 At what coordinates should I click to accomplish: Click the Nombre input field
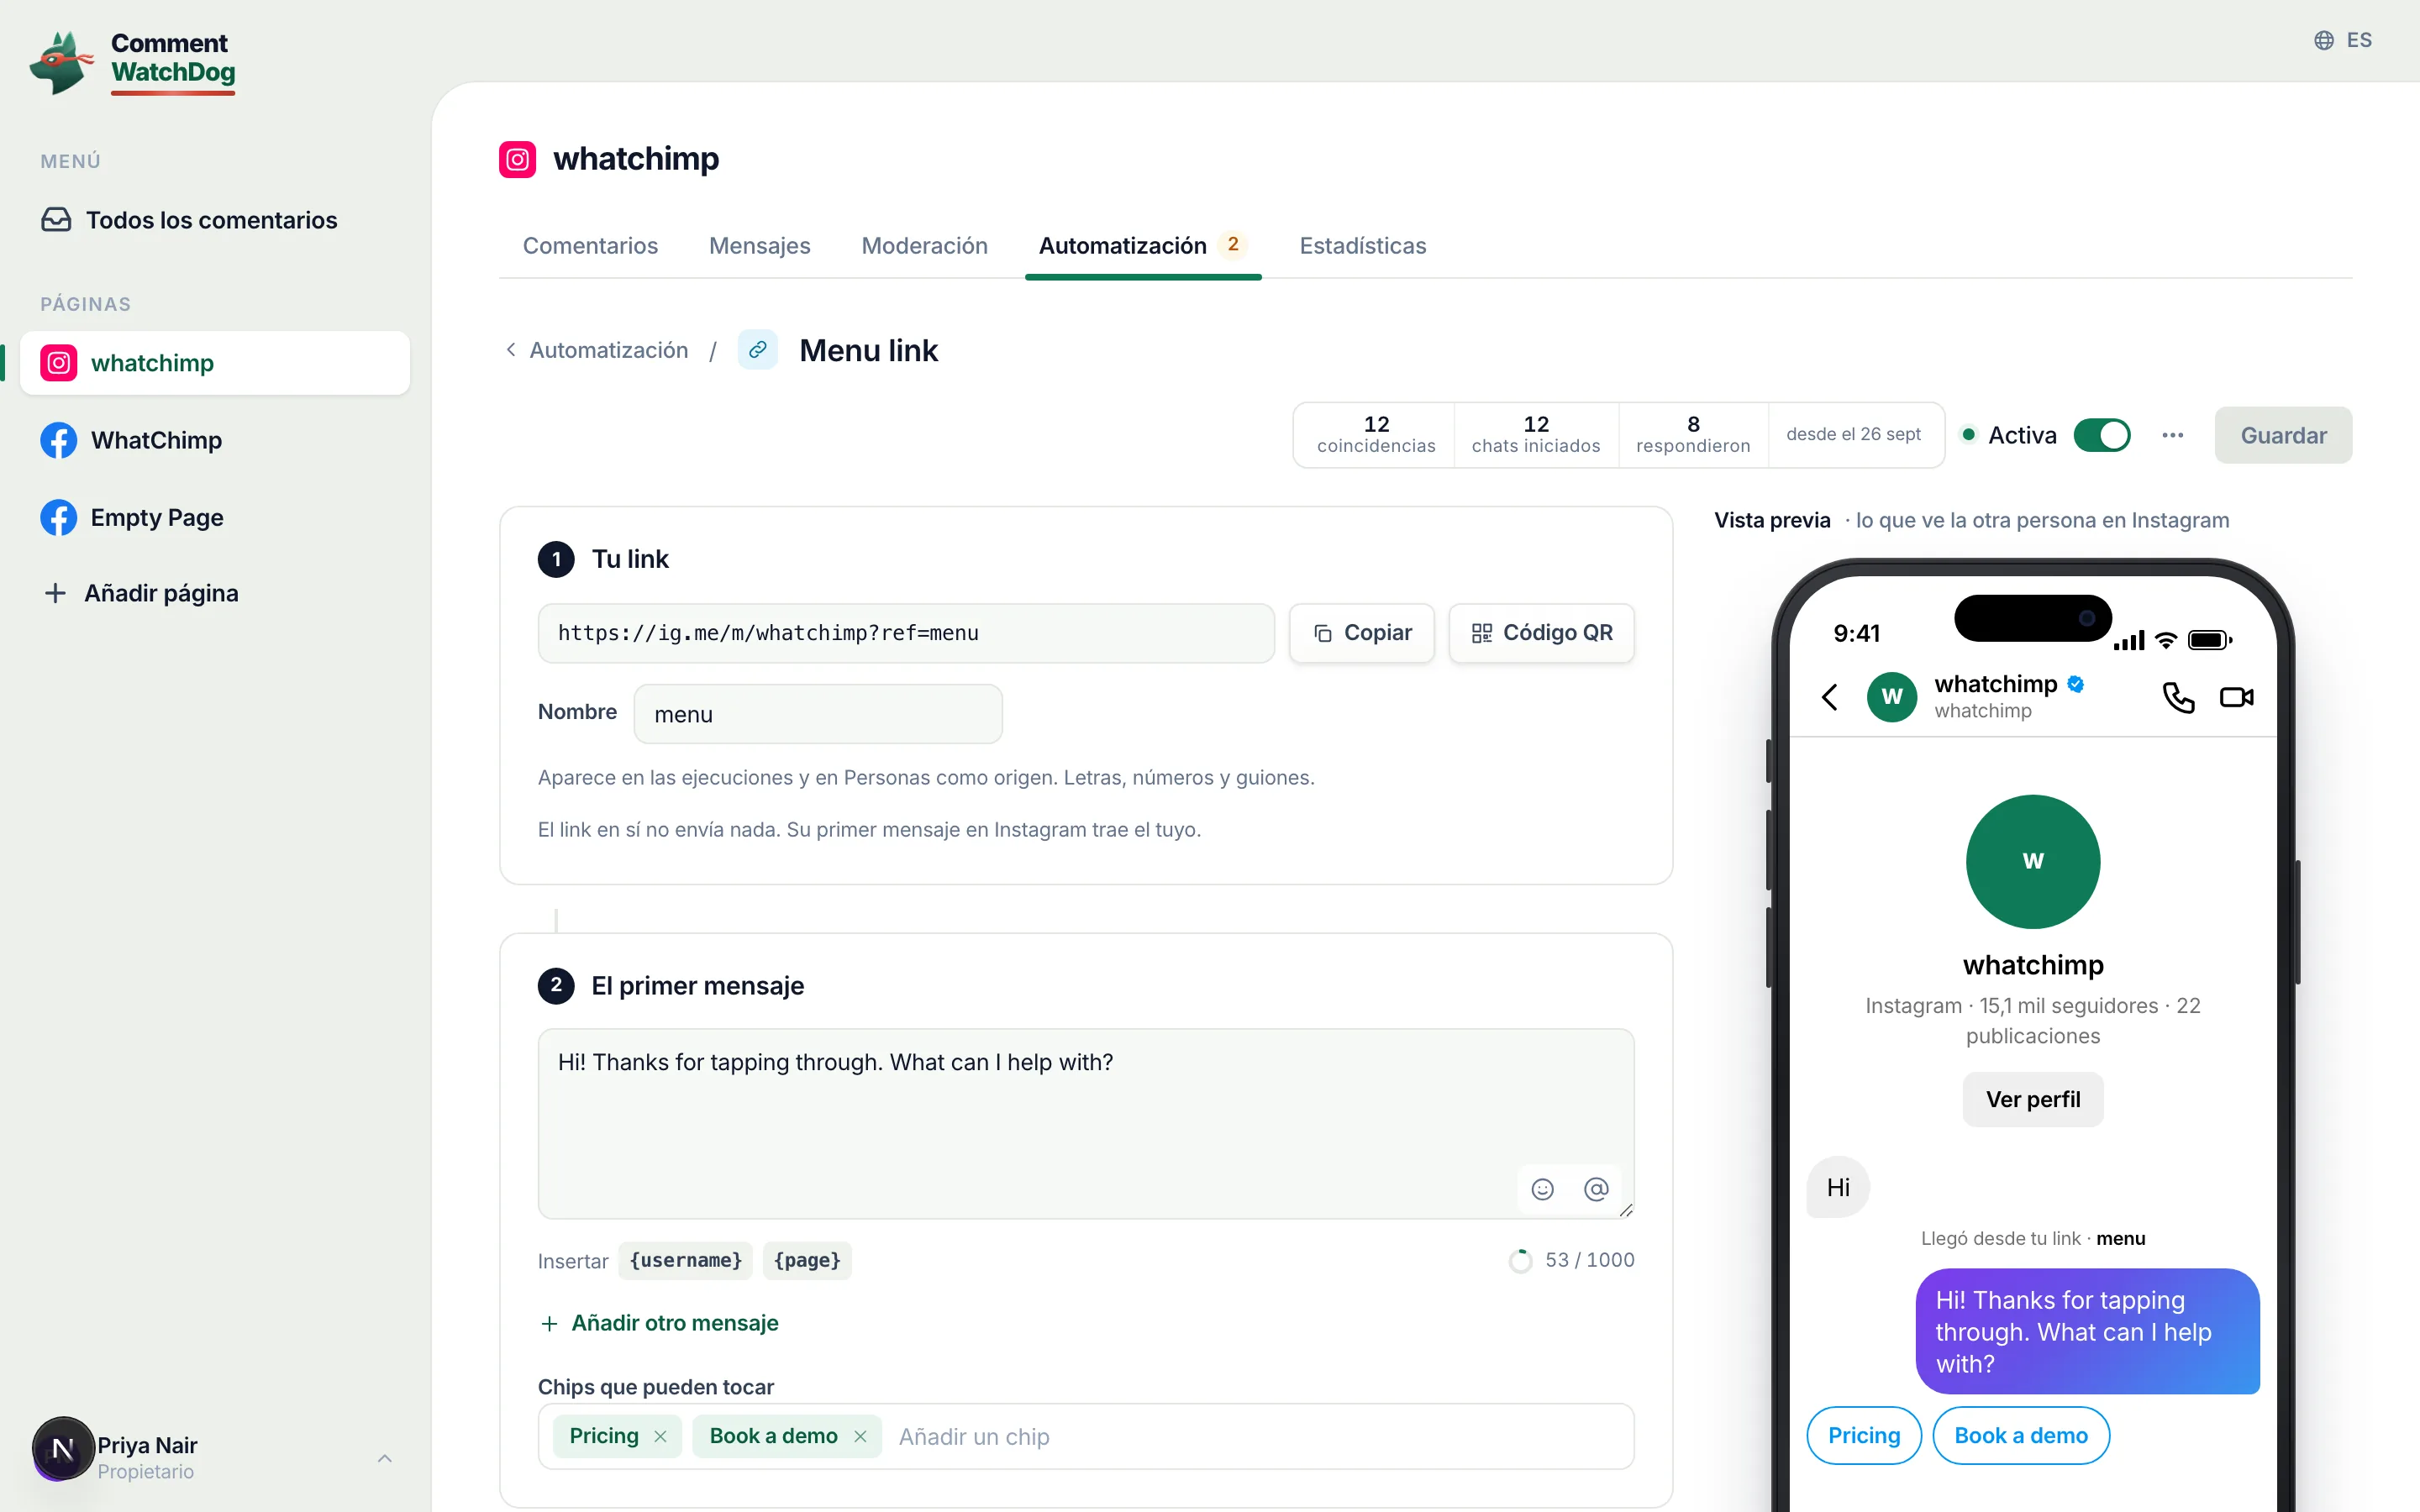818,714
